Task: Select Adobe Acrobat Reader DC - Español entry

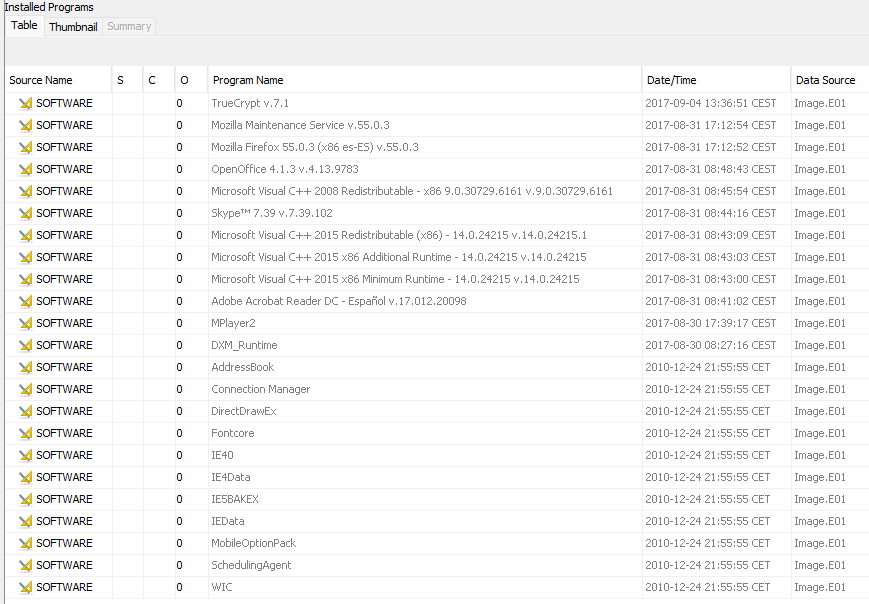Action: tap(339, 301)
